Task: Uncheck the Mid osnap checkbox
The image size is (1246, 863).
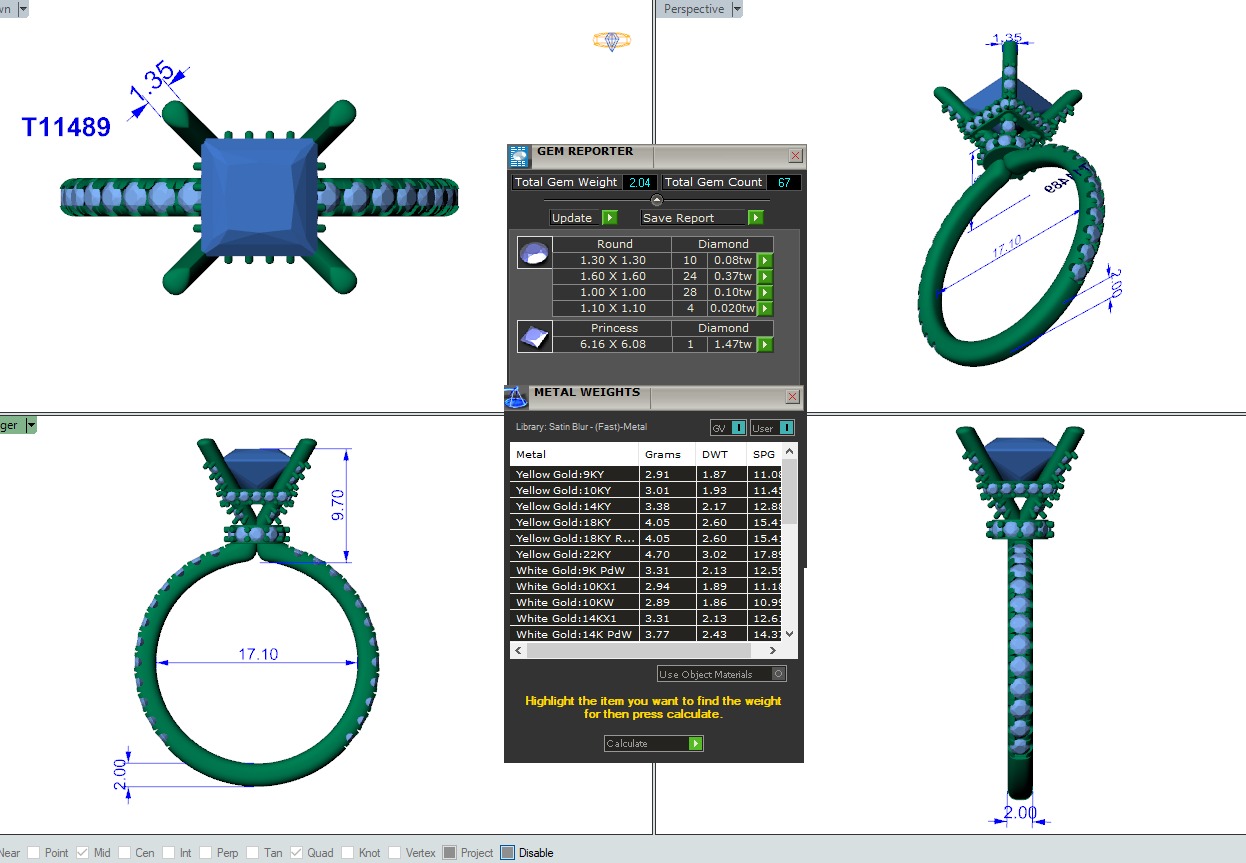Action: coord(83,853)
